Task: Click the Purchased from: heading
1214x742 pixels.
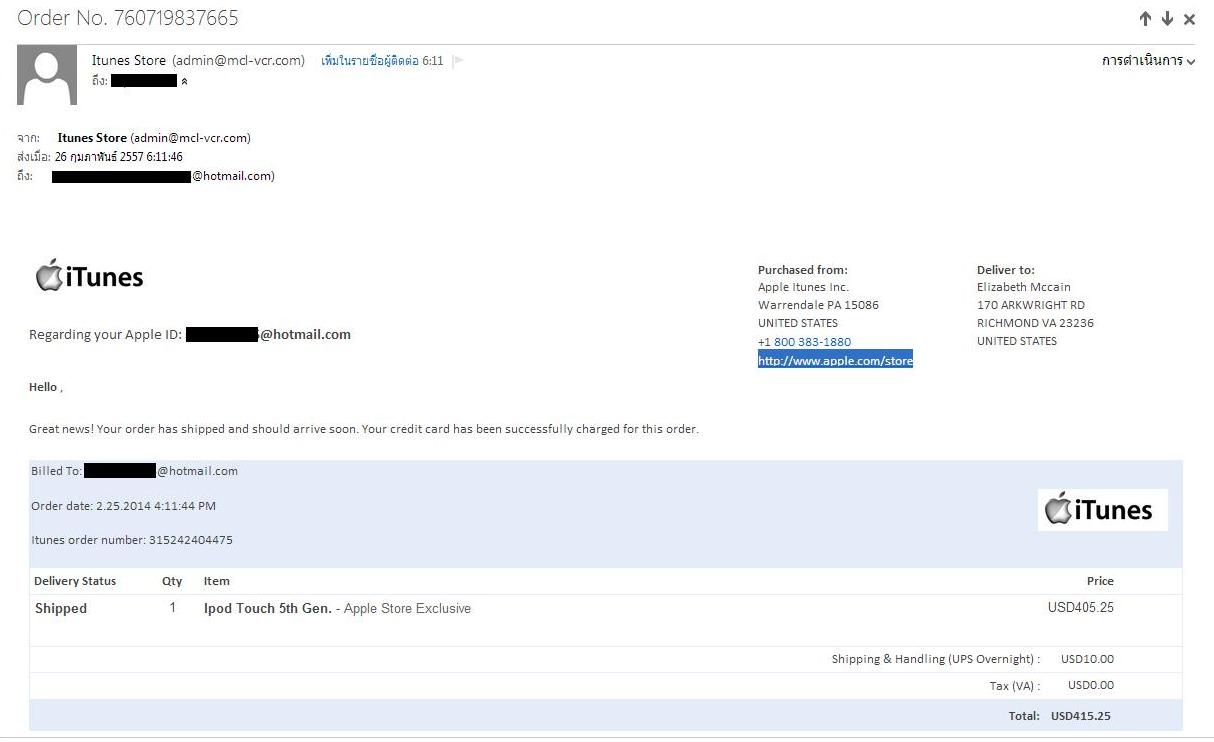Action: click(x=803, y=270)
